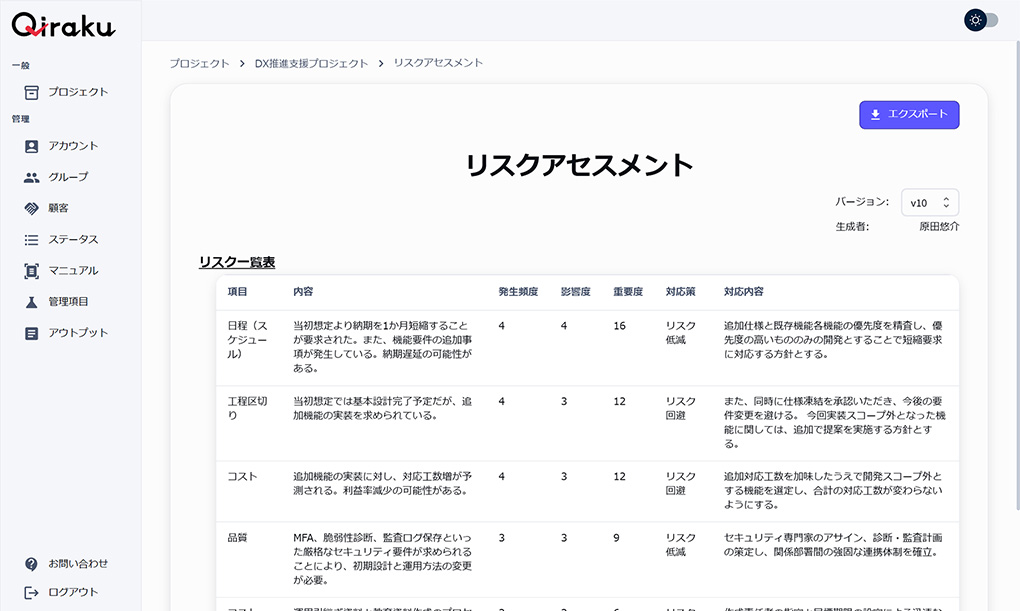Click the ステータス list icon
This screenshot has width=1020, height=611.
(x=31, y=240)
